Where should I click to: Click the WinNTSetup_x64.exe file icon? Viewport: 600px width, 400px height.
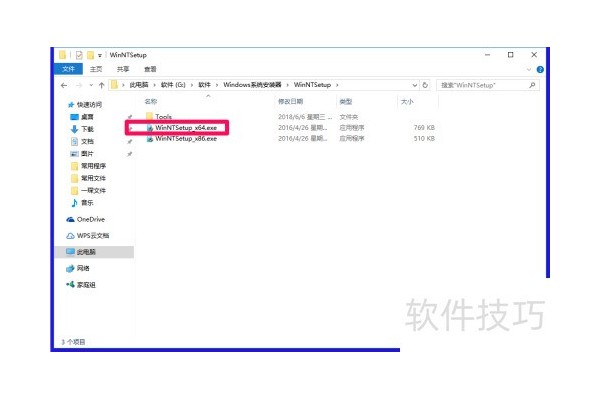click(150, 128)
